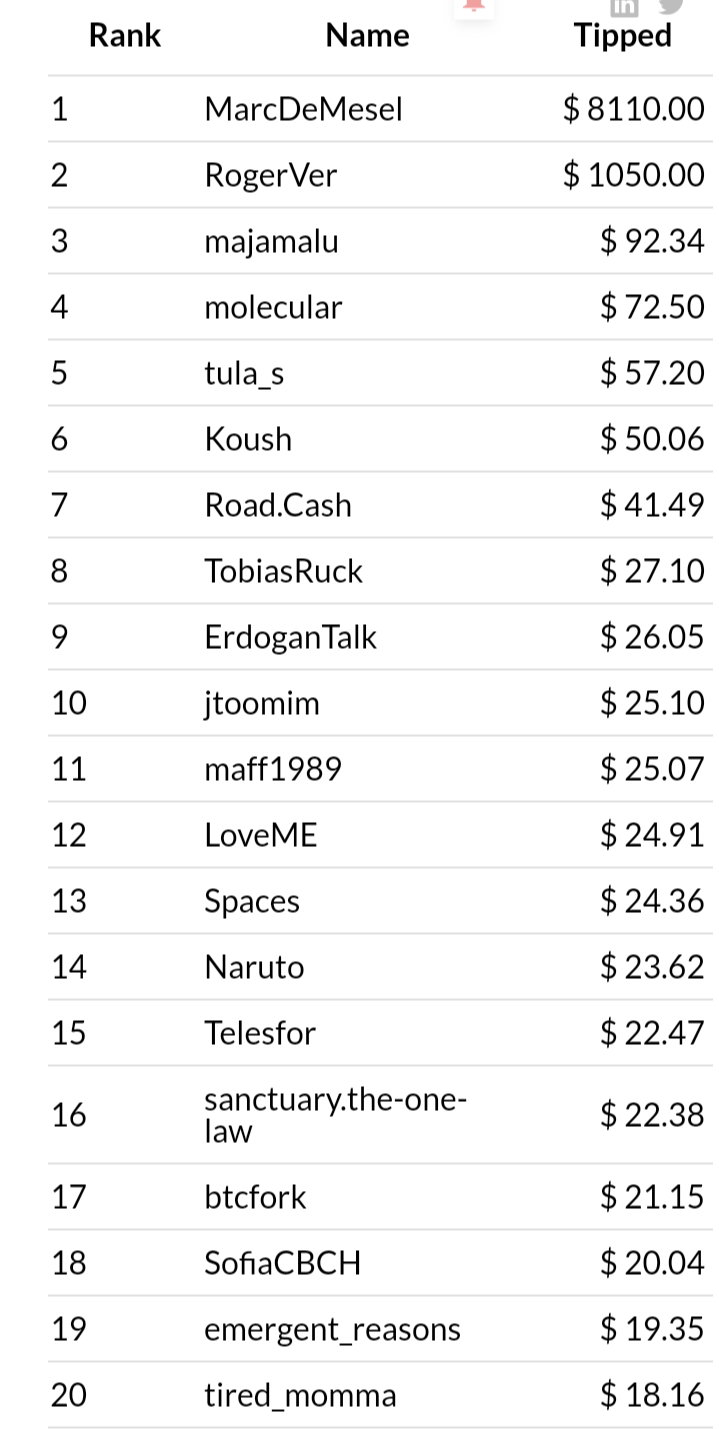Open MarcDeMesel's profile

303,109
